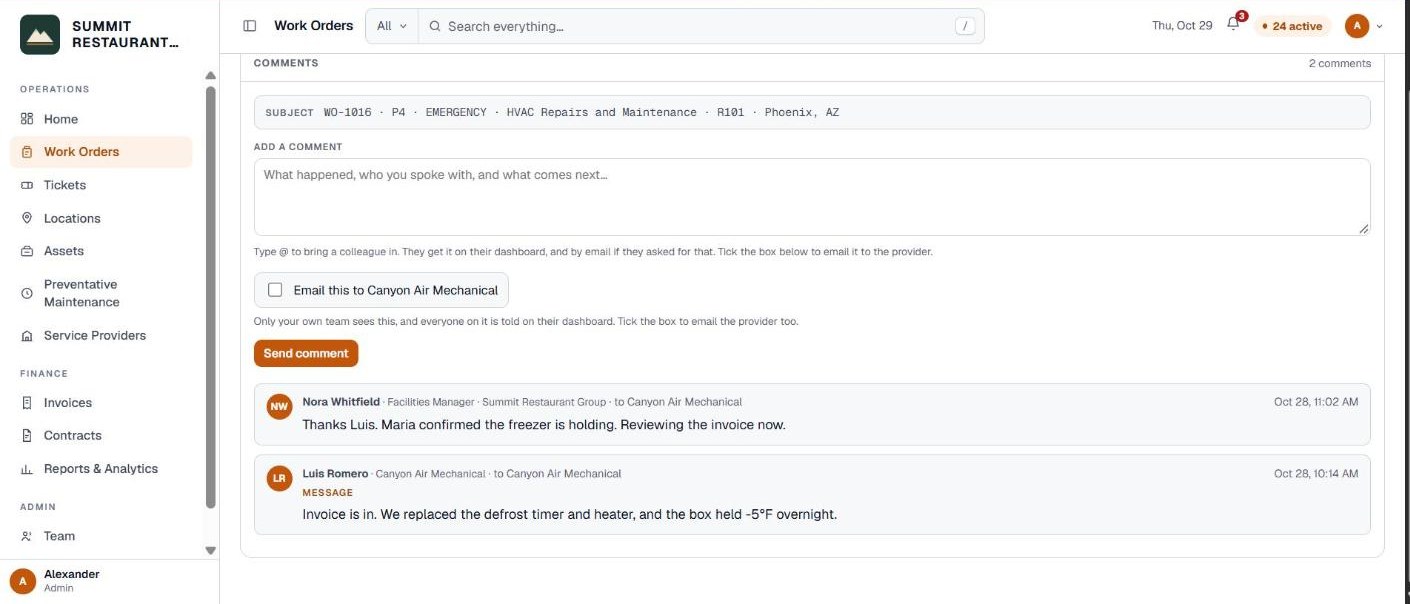Click the Home grid icon in sidebar
1410x604 pixels.
pos(27,119)
